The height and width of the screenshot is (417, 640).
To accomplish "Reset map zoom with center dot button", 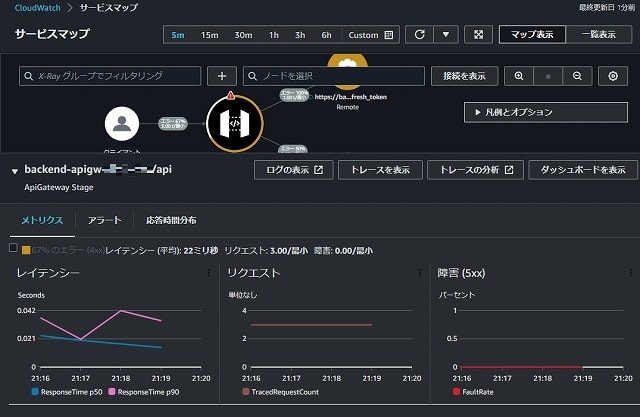I will coord(548,76).
